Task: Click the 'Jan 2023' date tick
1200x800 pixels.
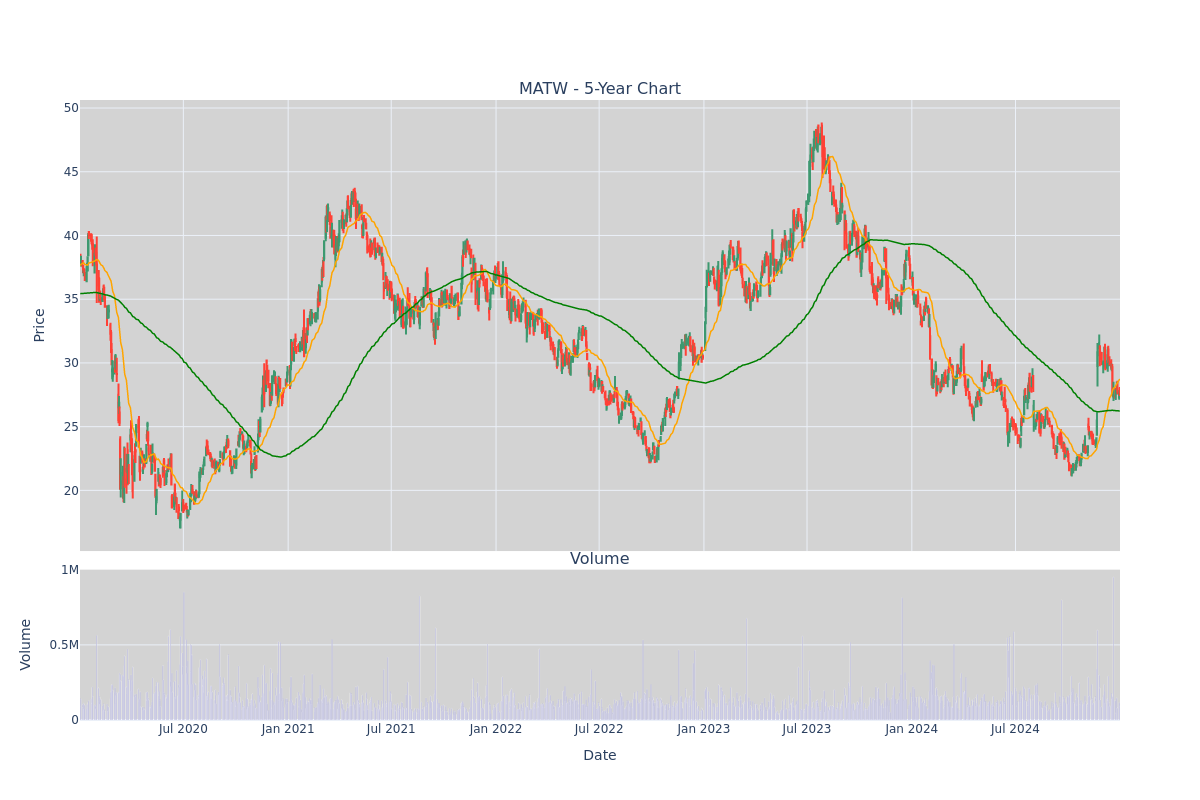Action: pyautogui.click(x=704, y=729)
